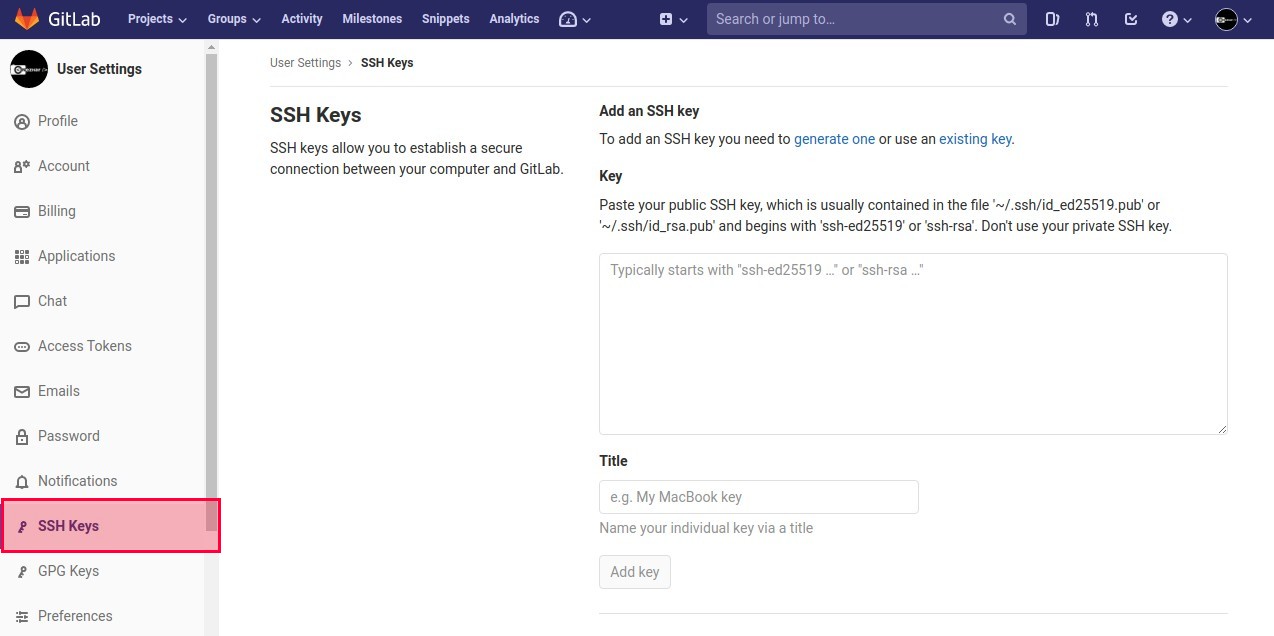The image size is (1274, 636).
Task: Click the Billing credit card icon
Action: 22,212
